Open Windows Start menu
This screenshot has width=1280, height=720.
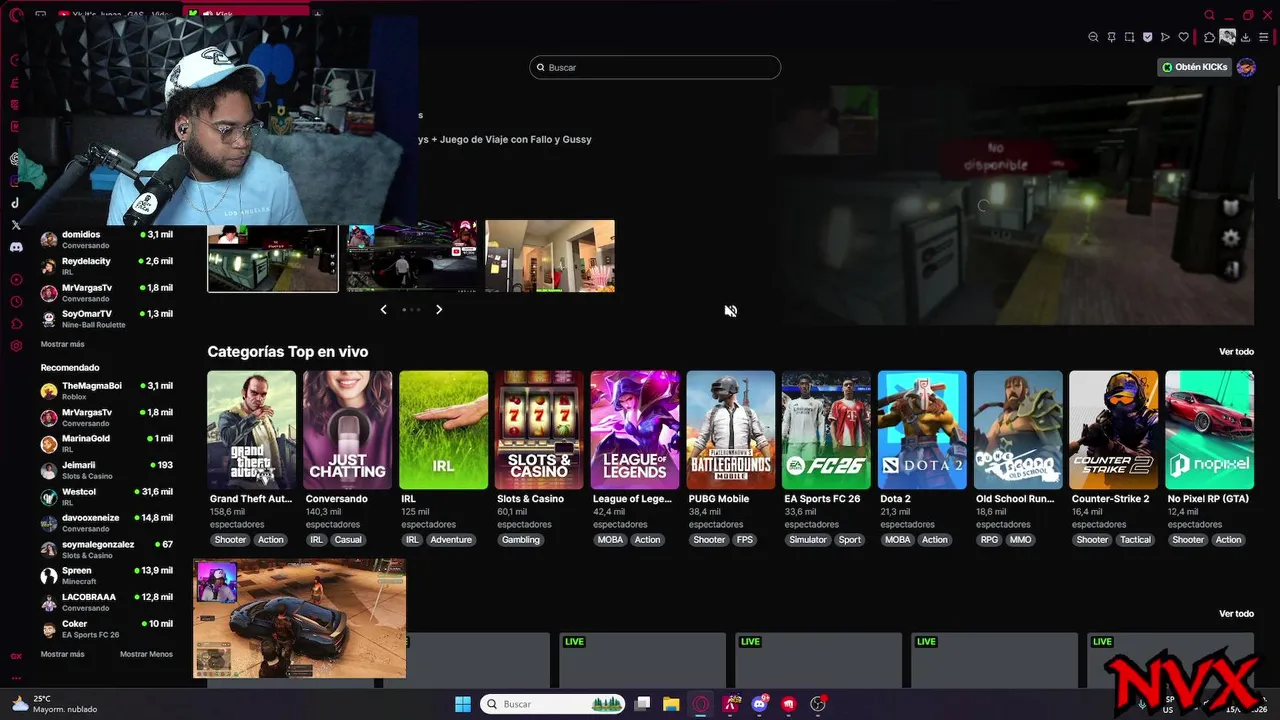463,704
